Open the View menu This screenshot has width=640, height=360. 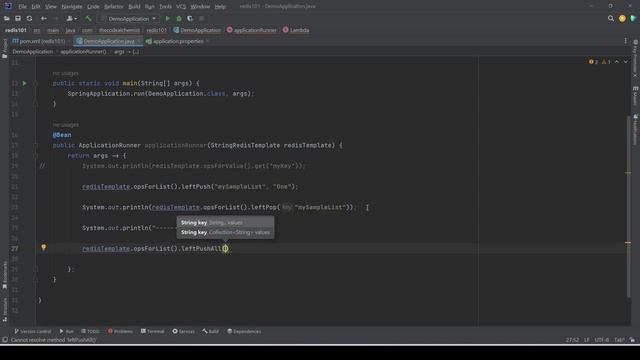(x=51, y=7)
